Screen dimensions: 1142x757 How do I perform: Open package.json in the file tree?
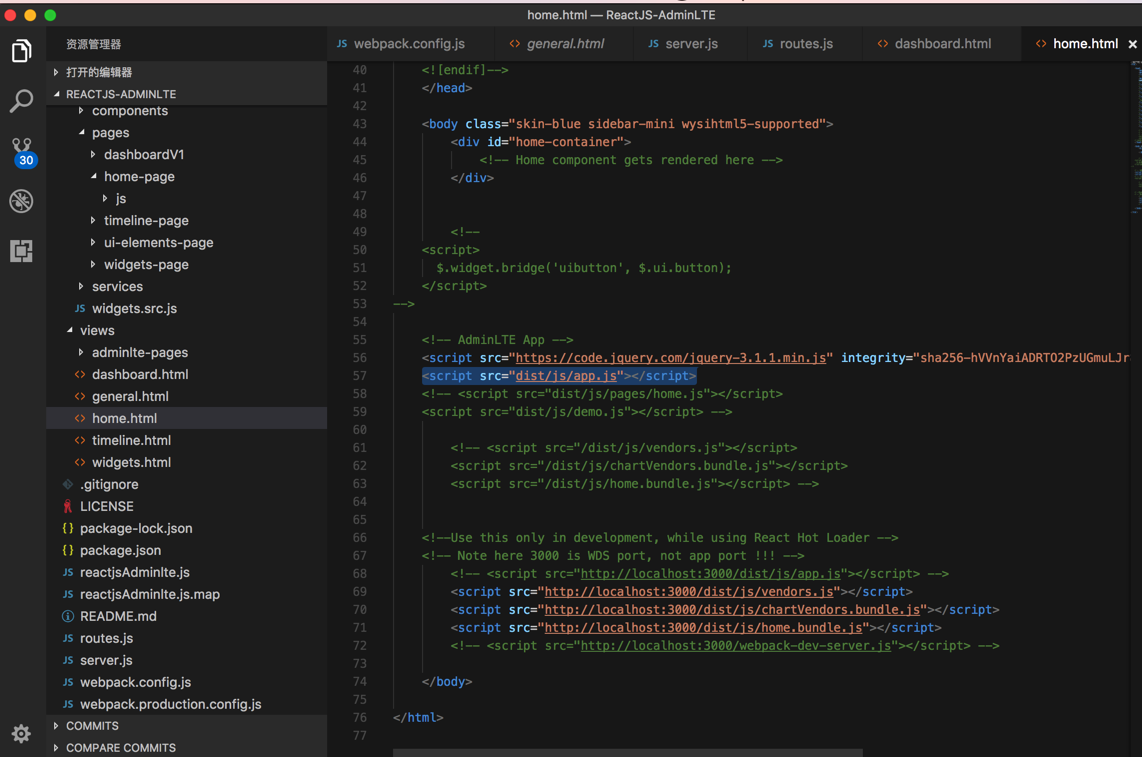(x=120, y=551)
